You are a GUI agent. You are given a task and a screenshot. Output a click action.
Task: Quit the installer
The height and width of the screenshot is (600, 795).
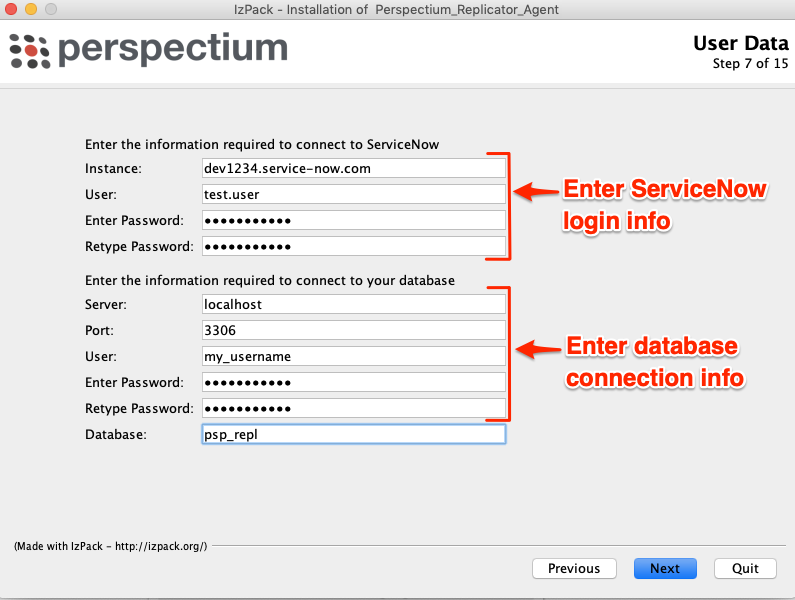pyautogui.click(x=745, y=568)
